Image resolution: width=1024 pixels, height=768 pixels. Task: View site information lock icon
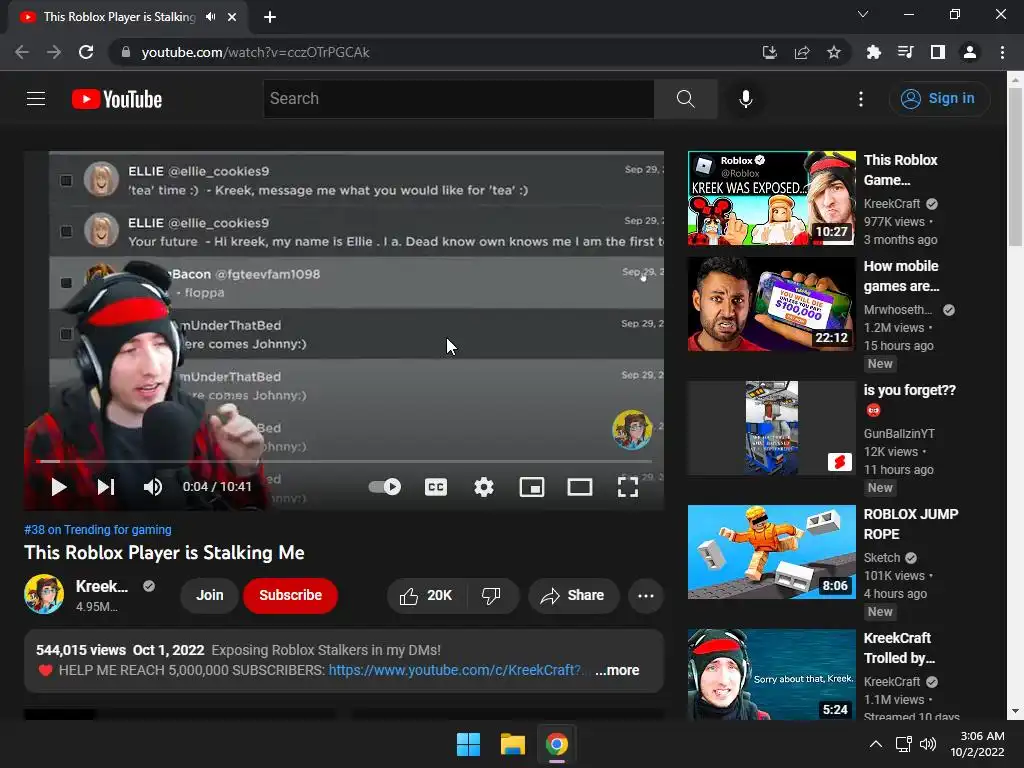click(126, 52)
